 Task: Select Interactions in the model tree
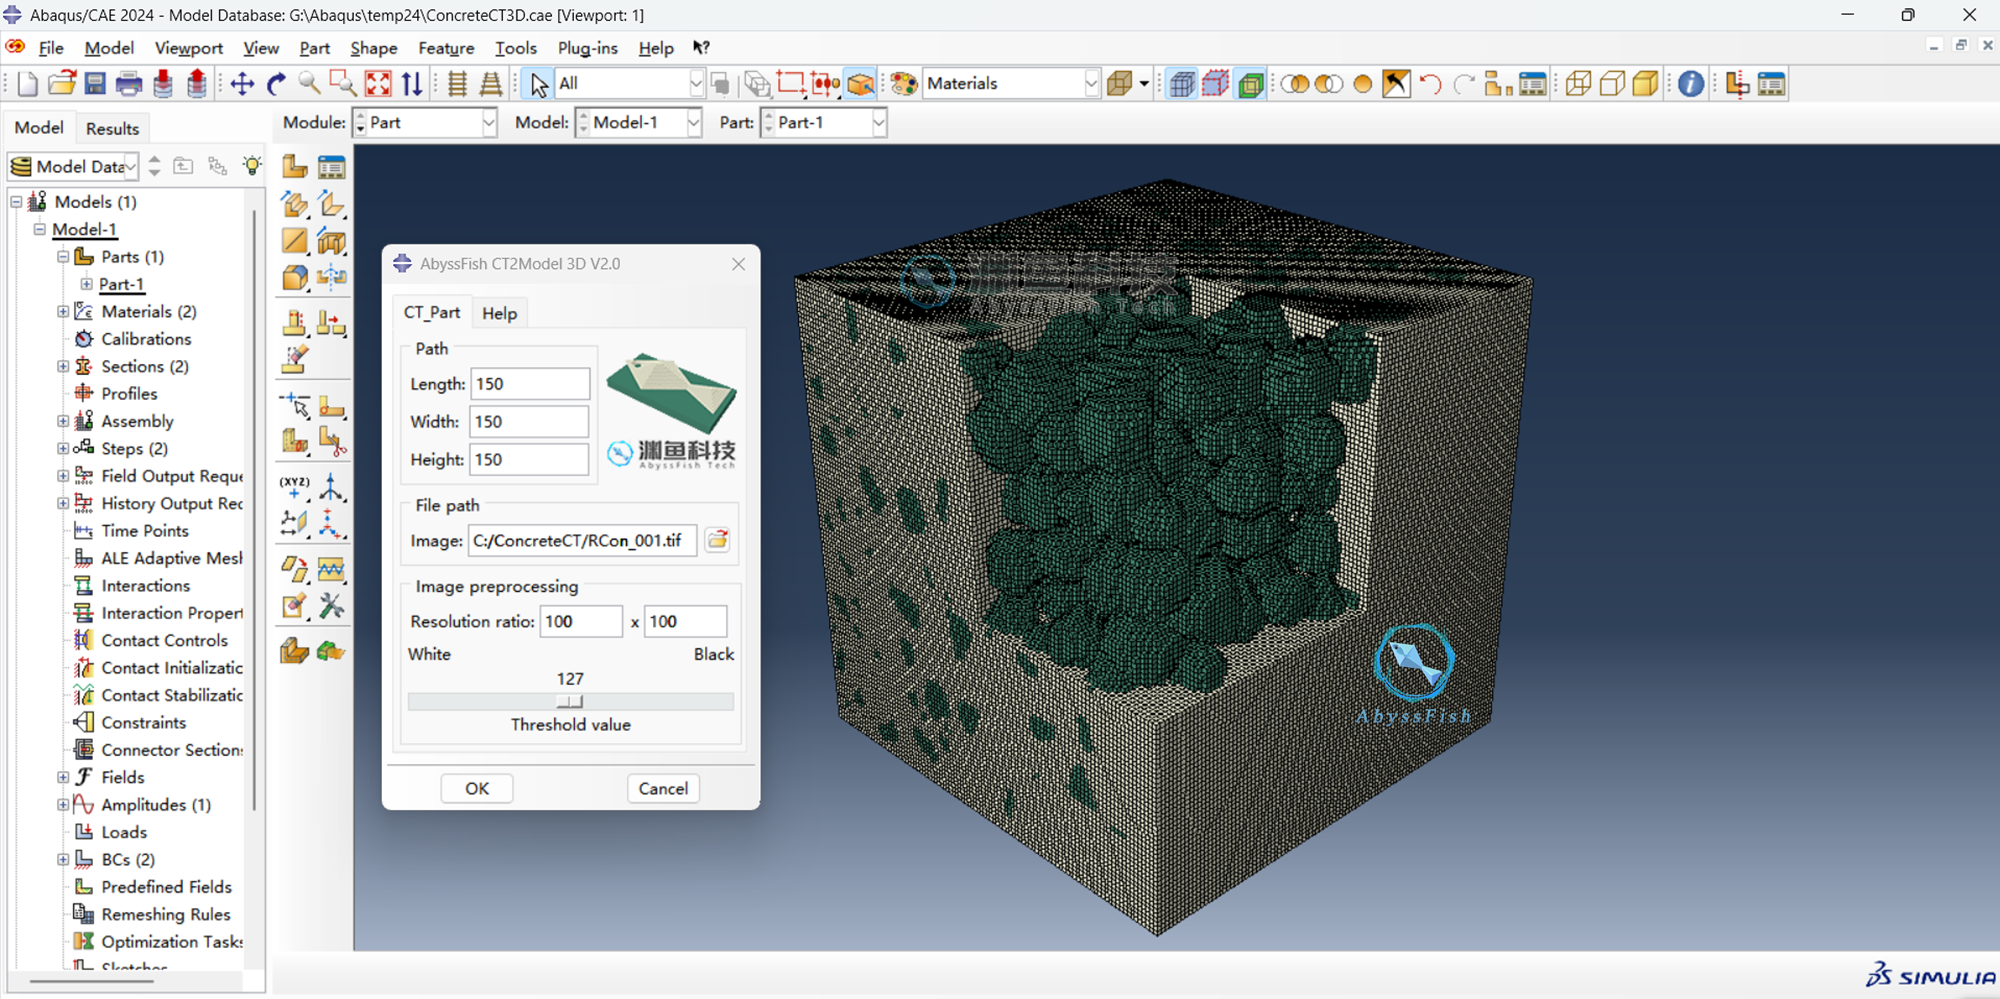145,586
